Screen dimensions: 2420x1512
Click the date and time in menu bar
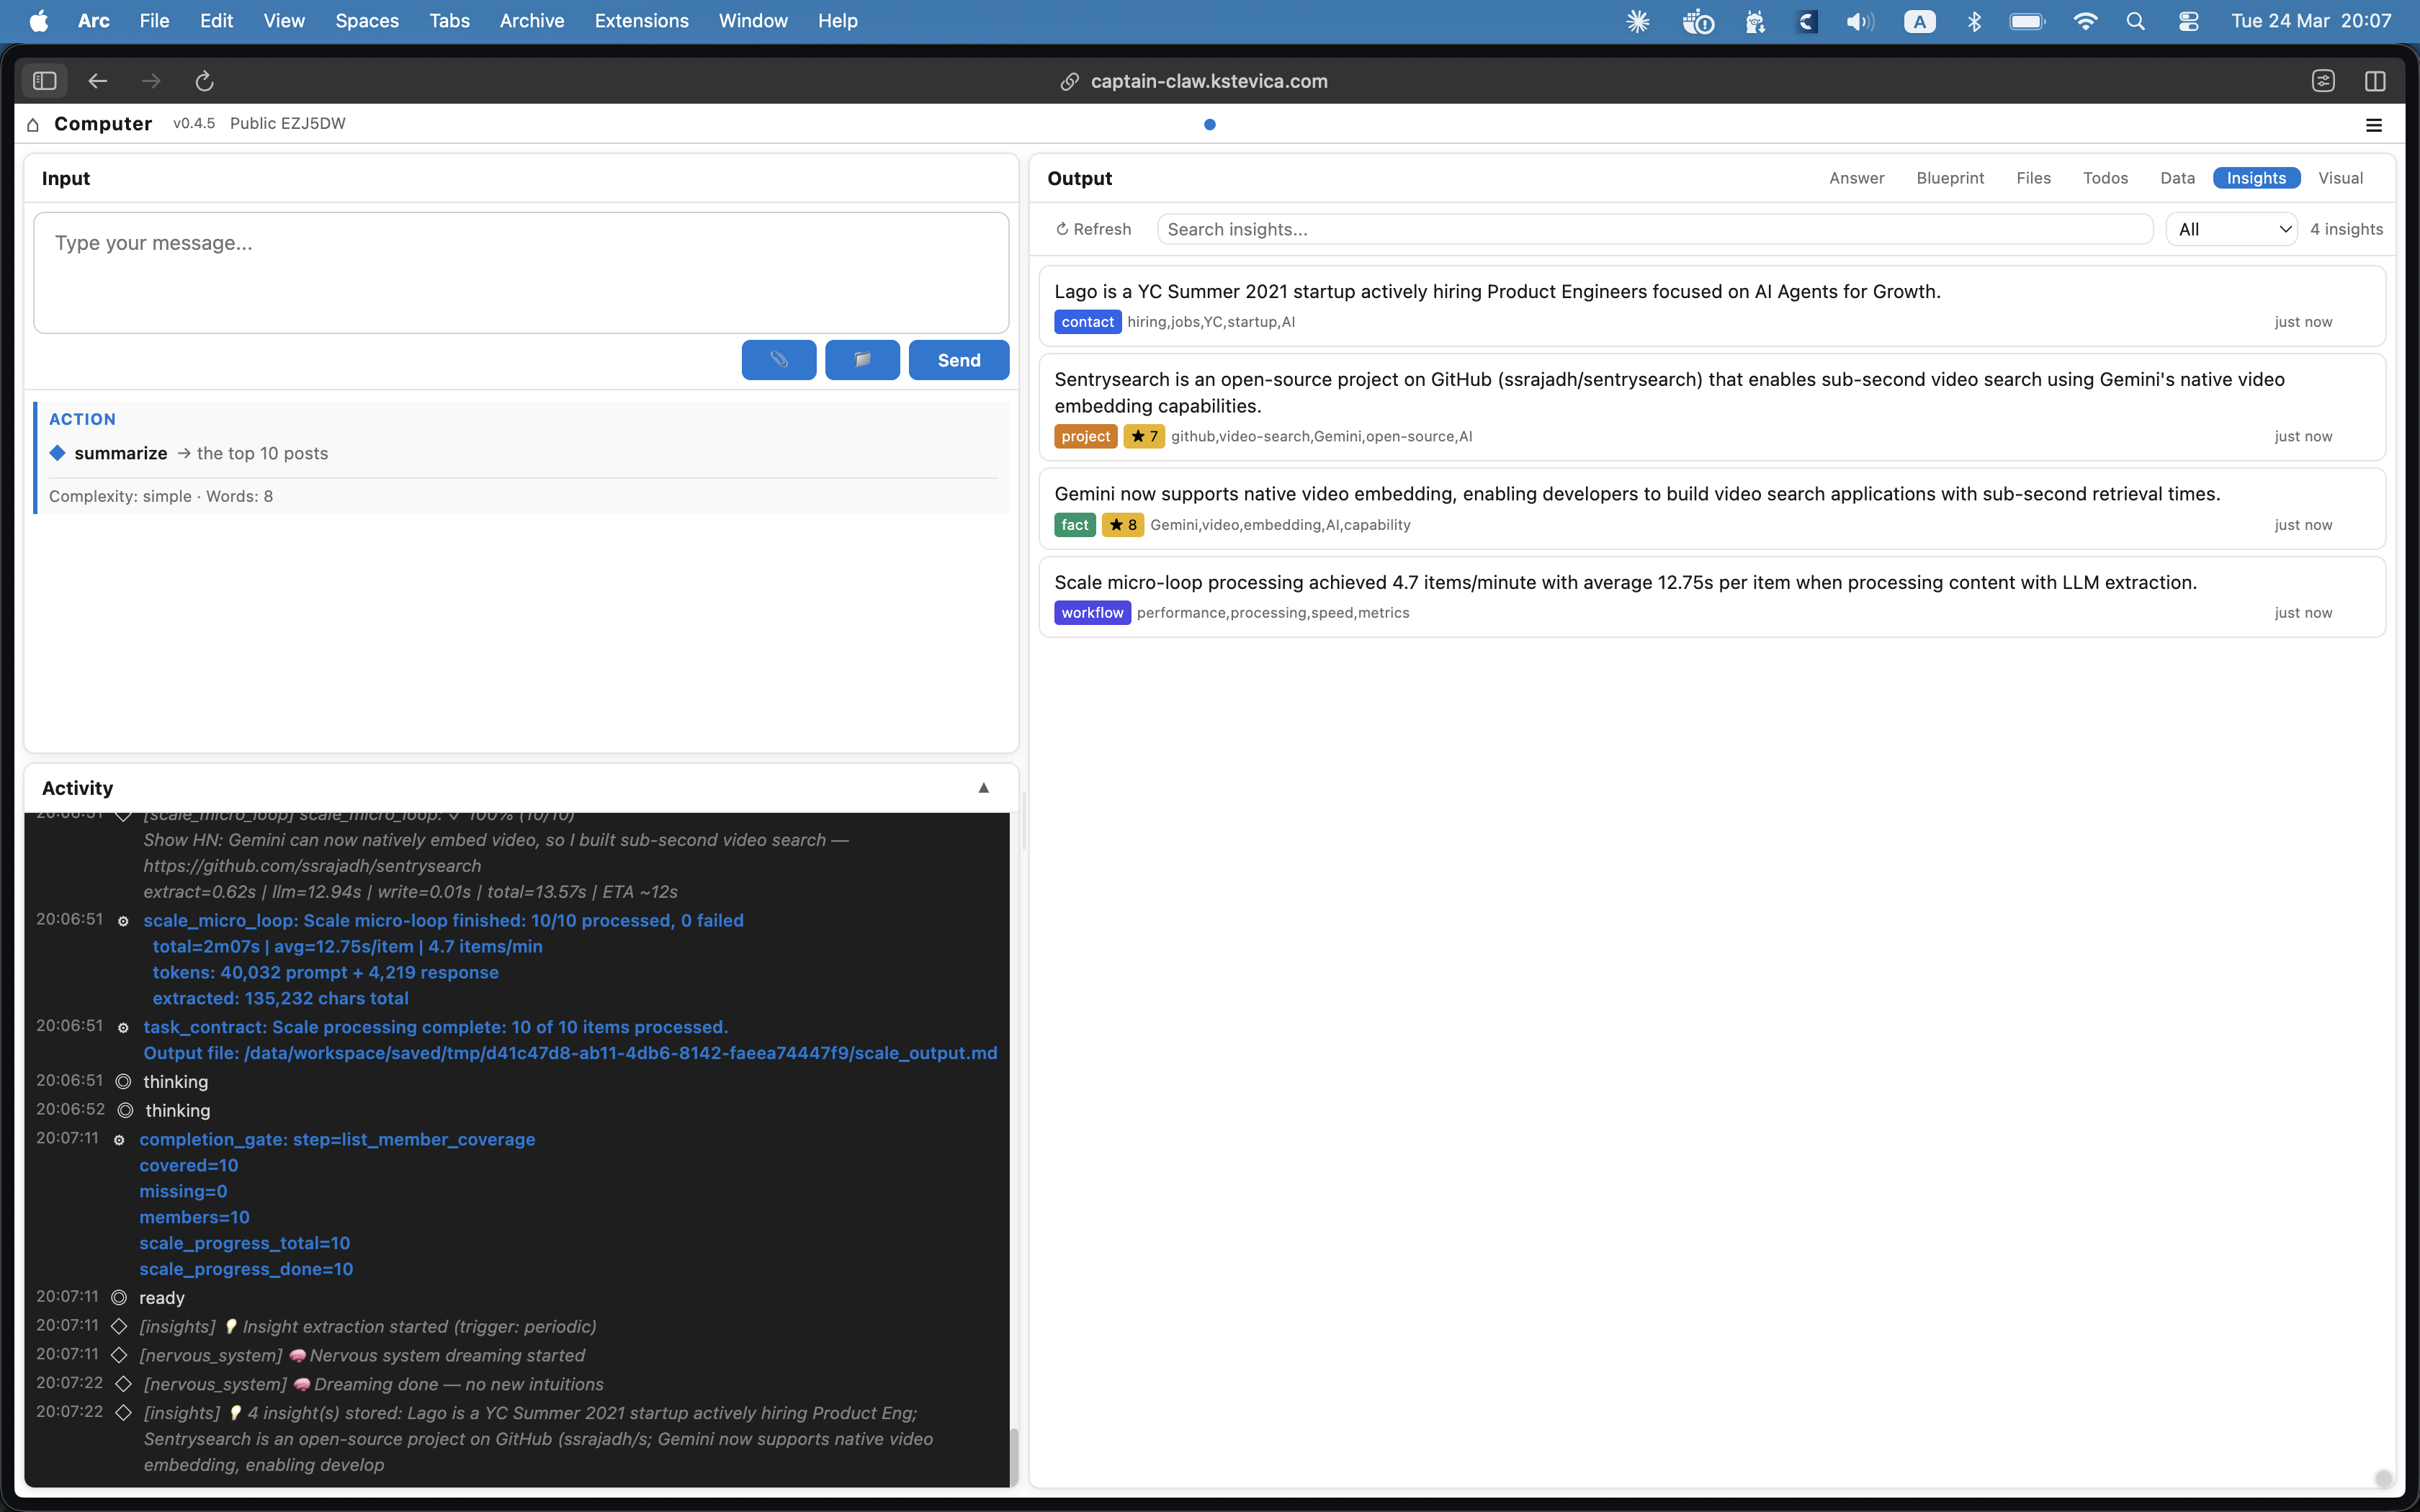[2311, 21]
